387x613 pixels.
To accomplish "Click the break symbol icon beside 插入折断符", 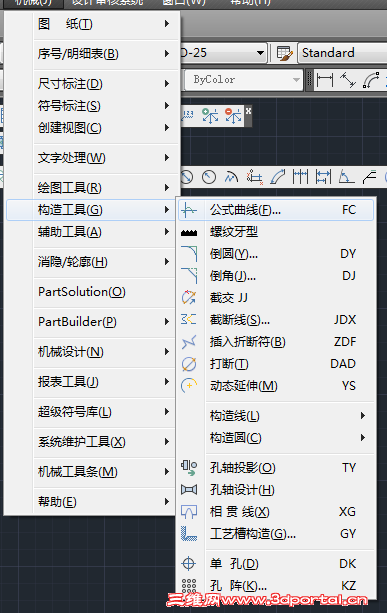I will (x=189, y=342).
